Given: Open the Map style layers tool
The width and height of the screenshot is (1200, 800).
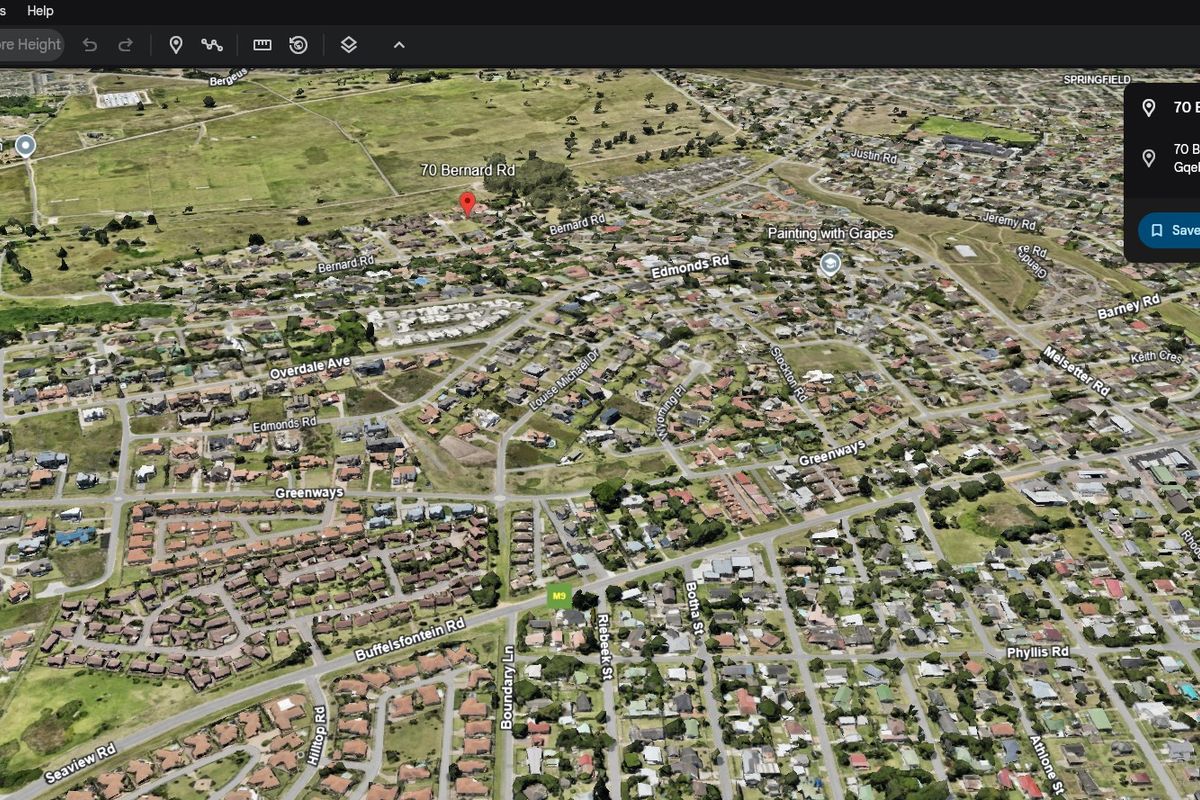Looking at the screenshot, I should (348, 45).
